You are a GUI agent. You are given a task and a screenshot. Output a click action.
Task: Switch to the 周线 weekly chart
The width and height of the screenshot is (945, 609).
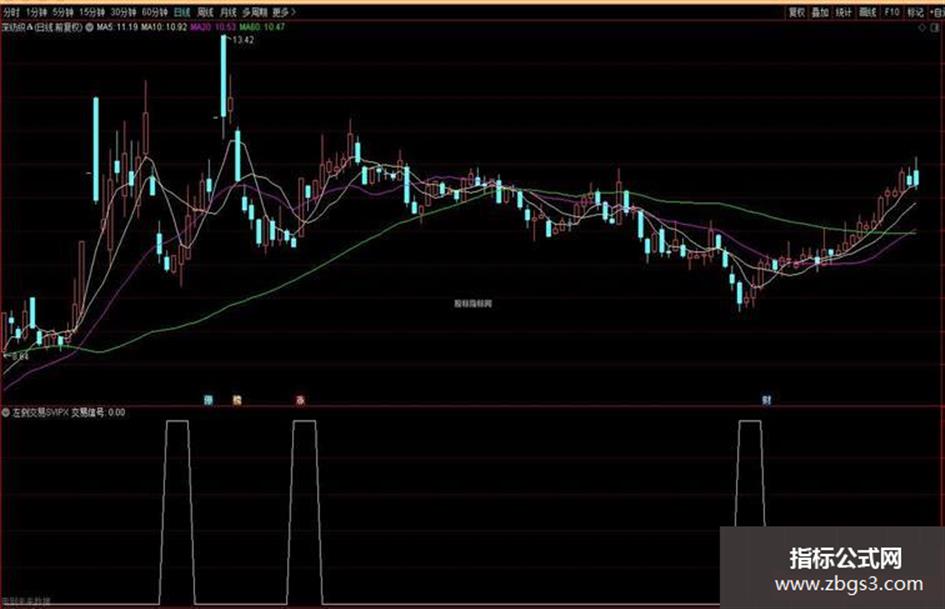[x=206, y=12]
